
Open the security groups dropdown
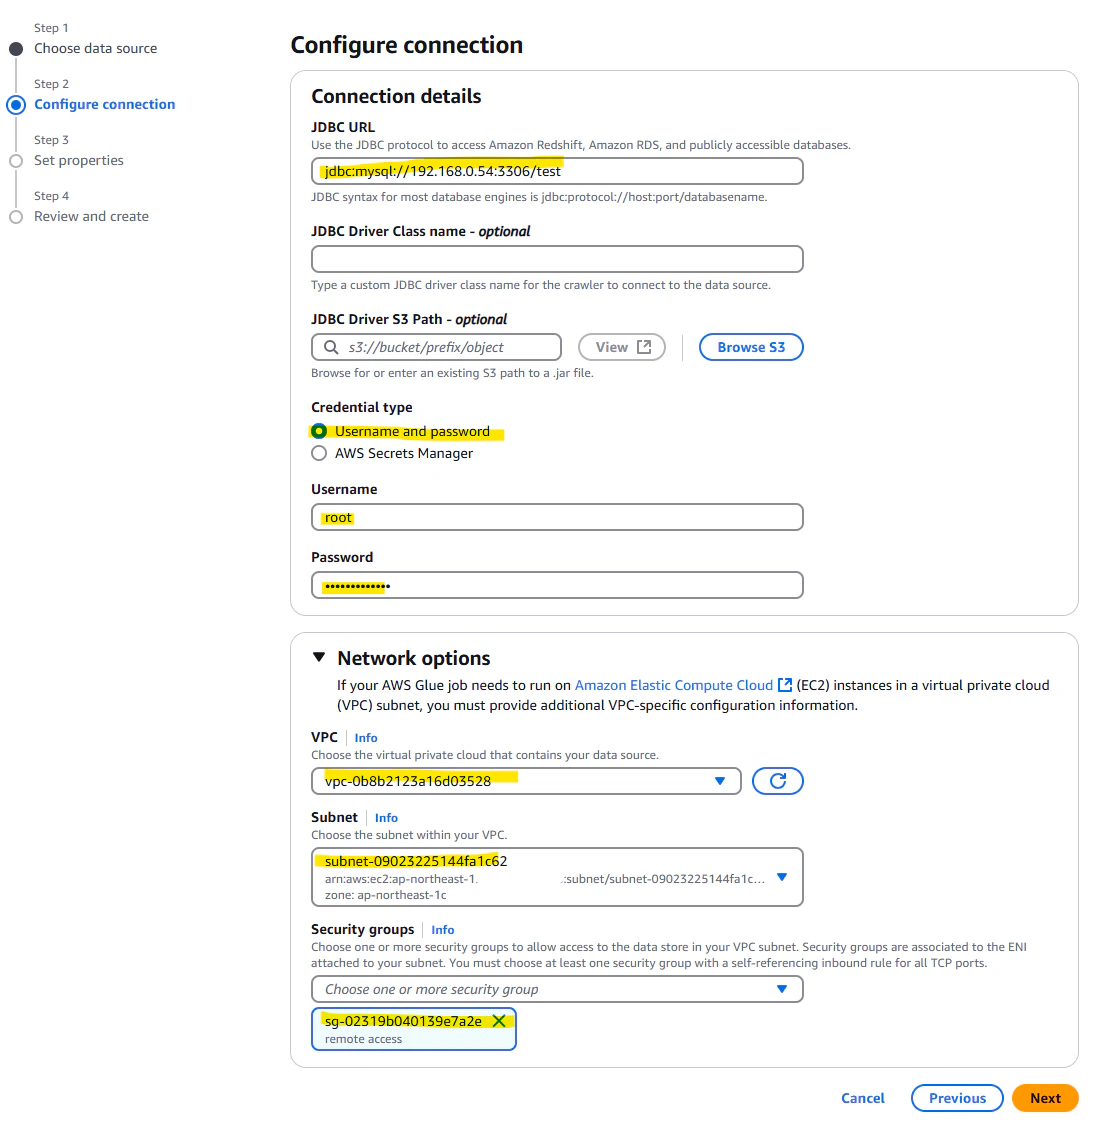tap(557, 989)
